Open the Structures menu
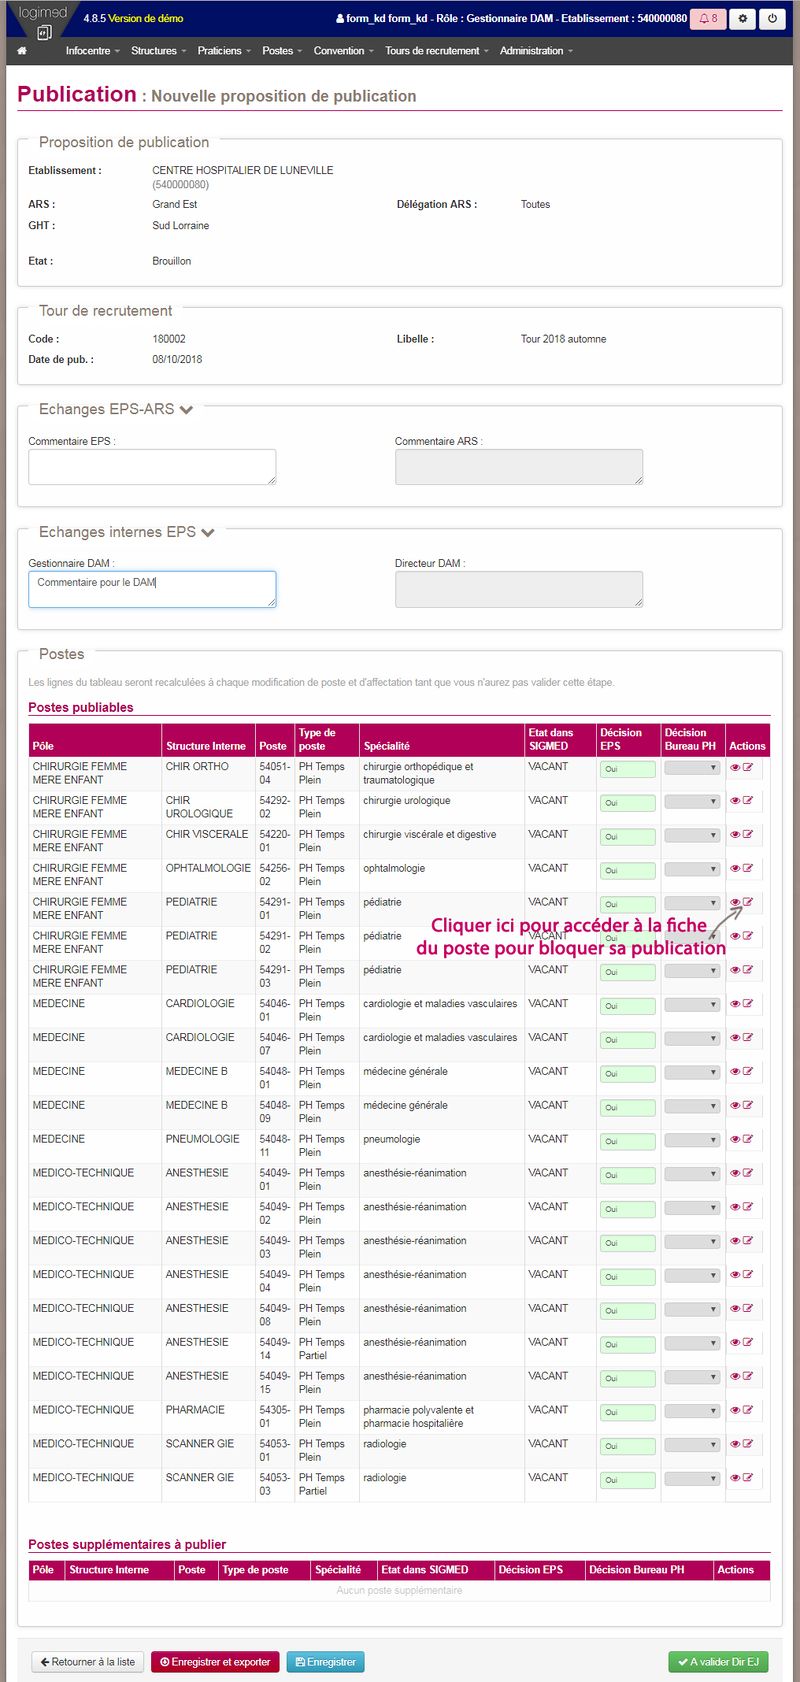 (x=158, y=51)
